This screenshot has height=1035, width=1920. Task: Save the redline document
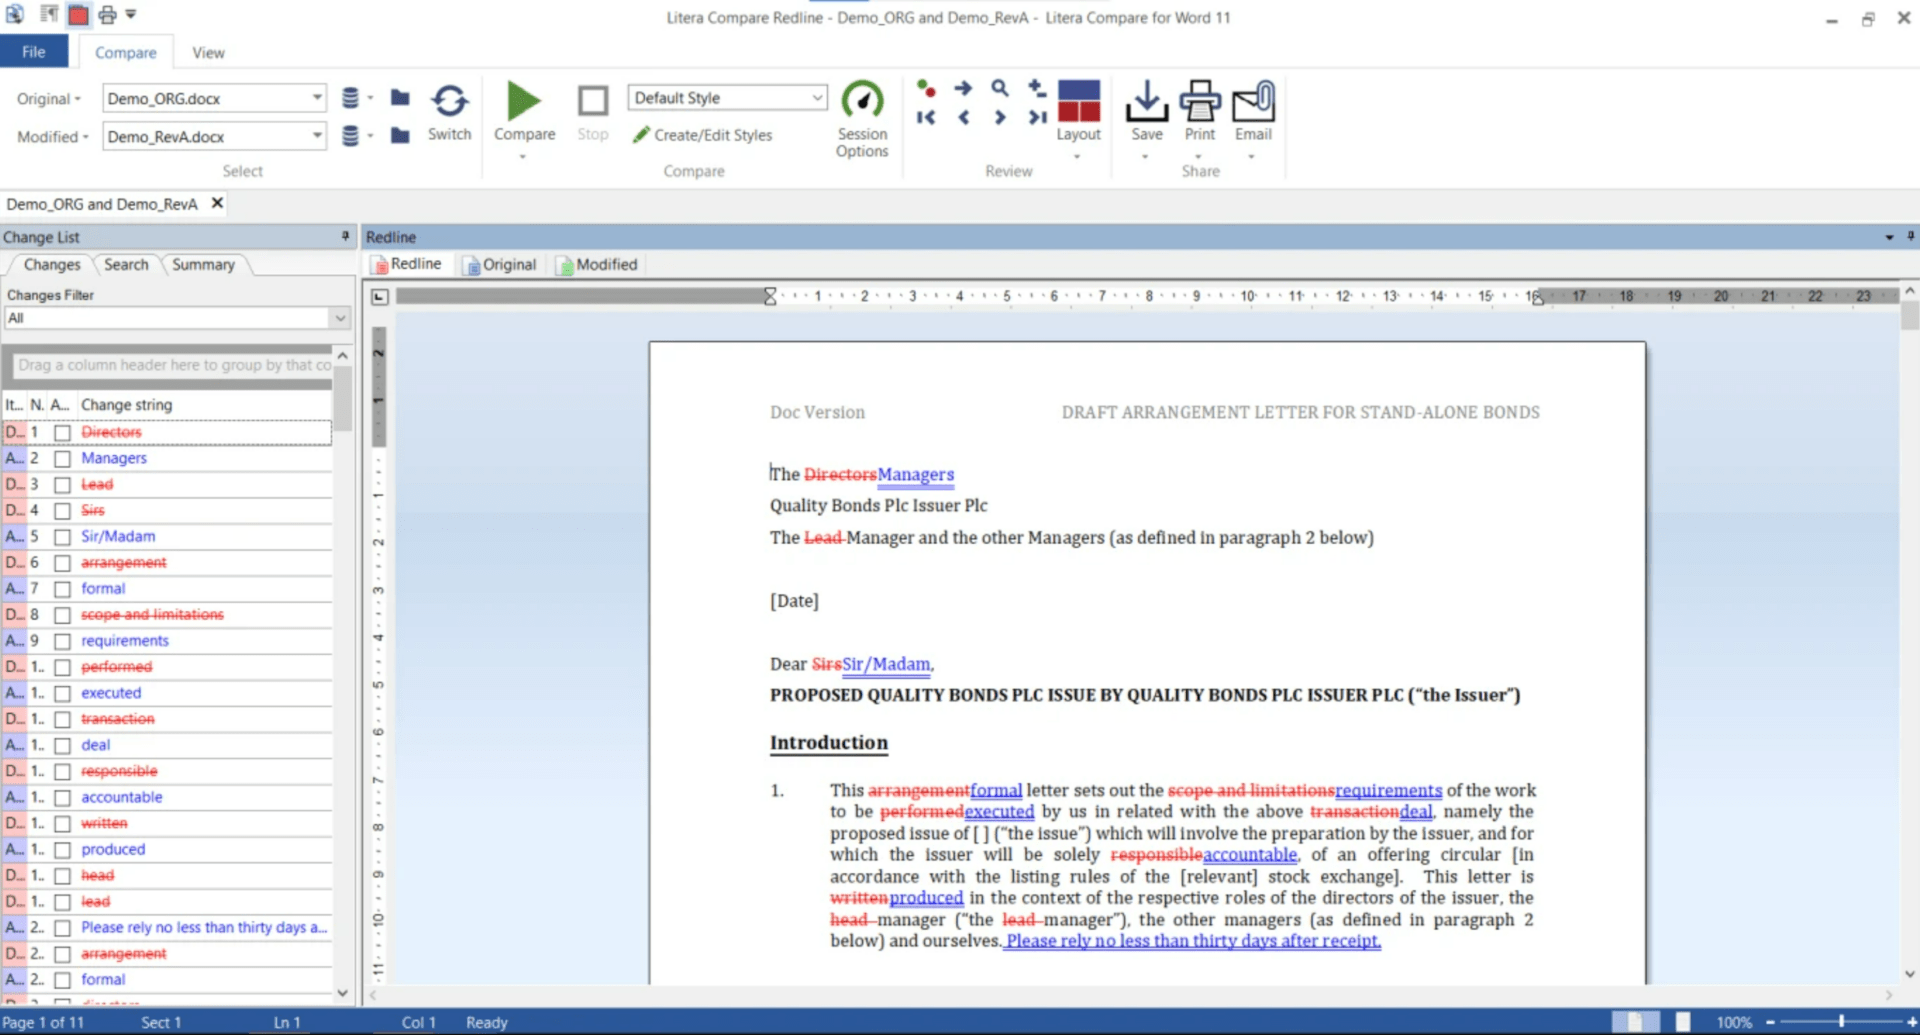(x=1146, y=108)
